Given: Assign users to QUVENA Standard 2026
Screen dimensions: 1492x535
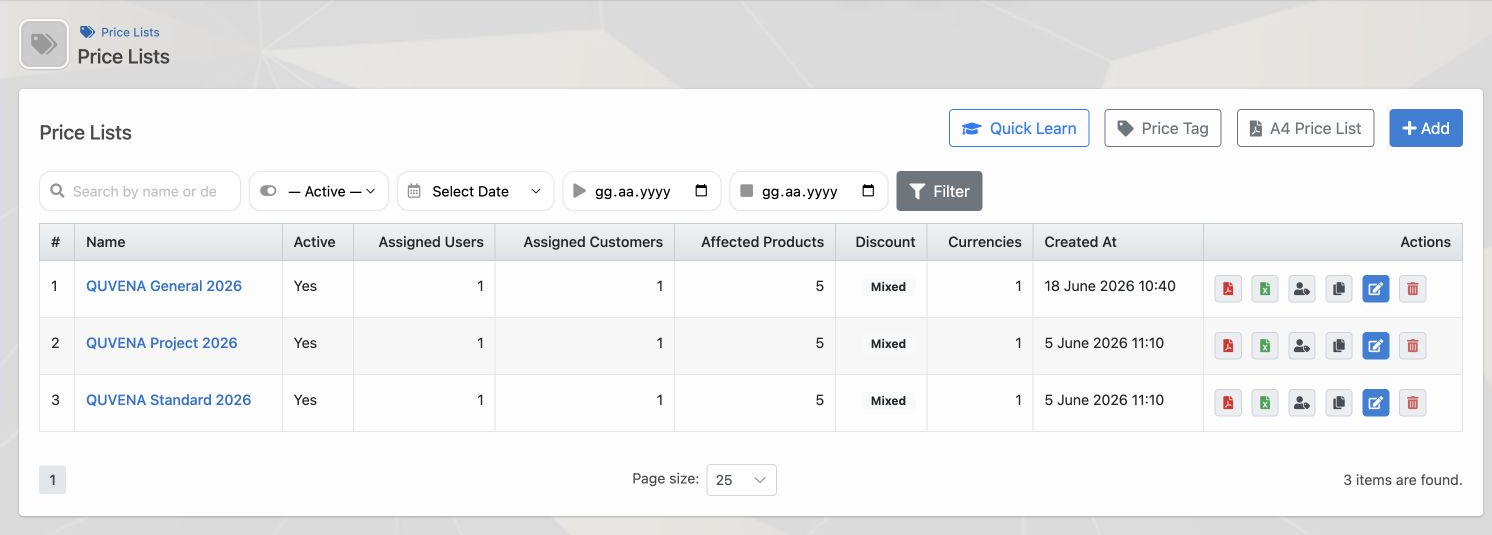Looking at the screenshot, I should [x=1302, y=403].
